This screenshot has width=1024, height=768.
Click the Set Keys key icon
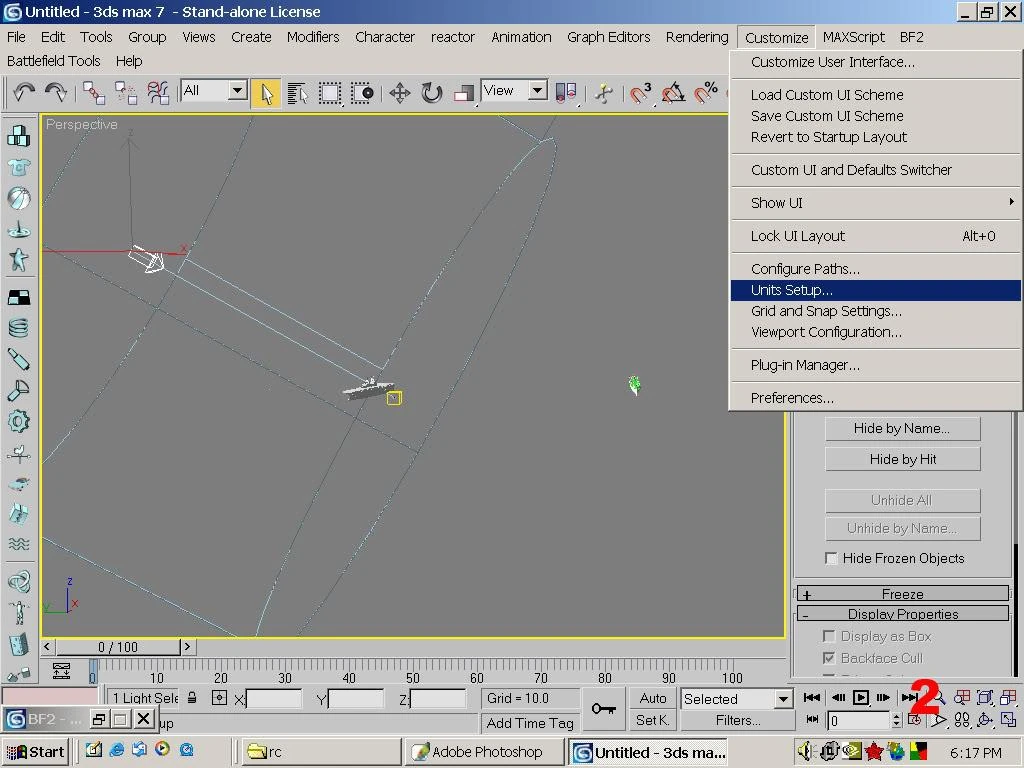click(603, 709)
